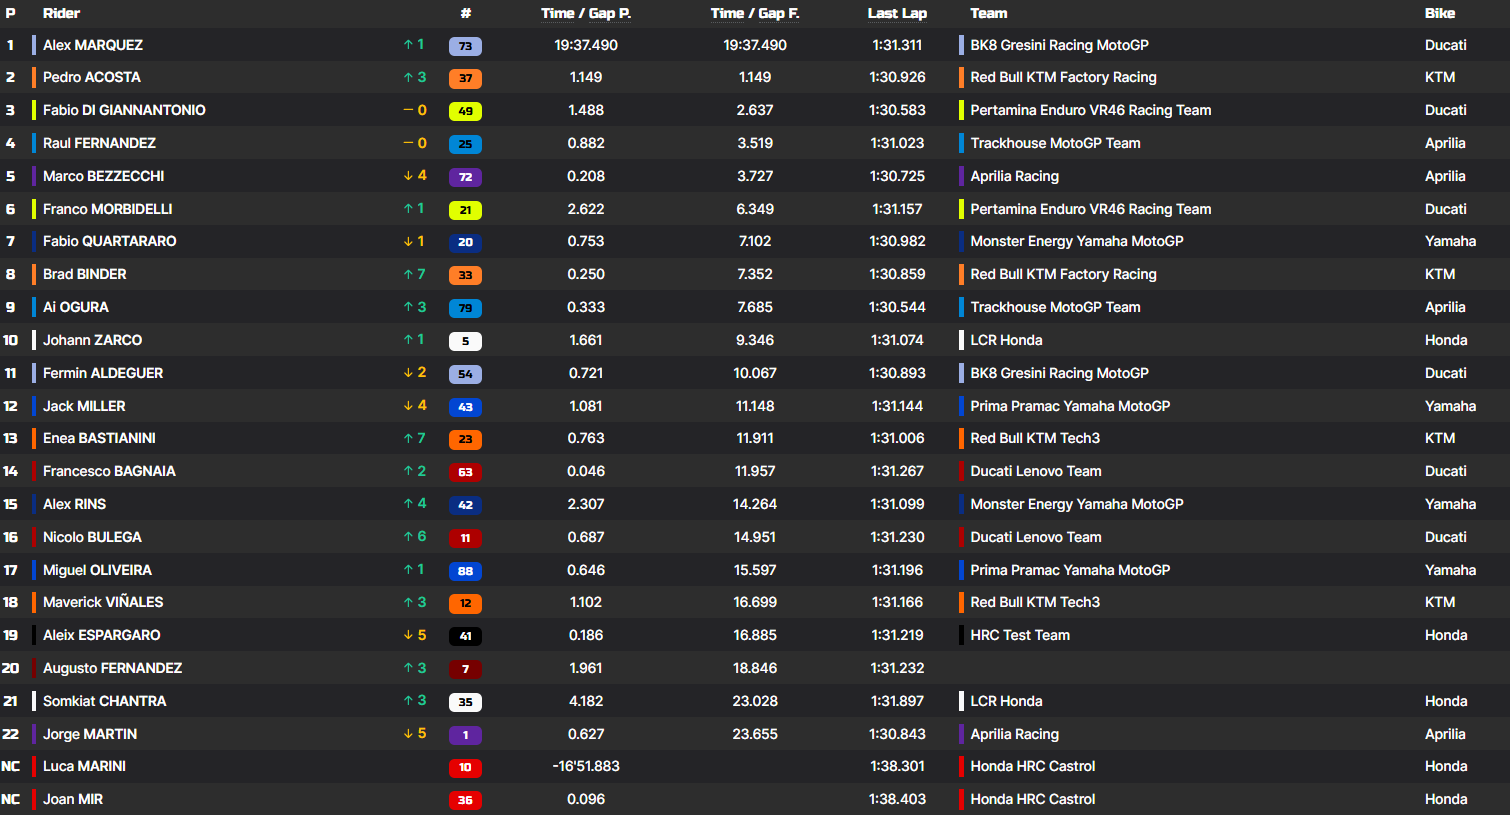
Task: Select the yellow number 49 badge
Action: (465, 111)
